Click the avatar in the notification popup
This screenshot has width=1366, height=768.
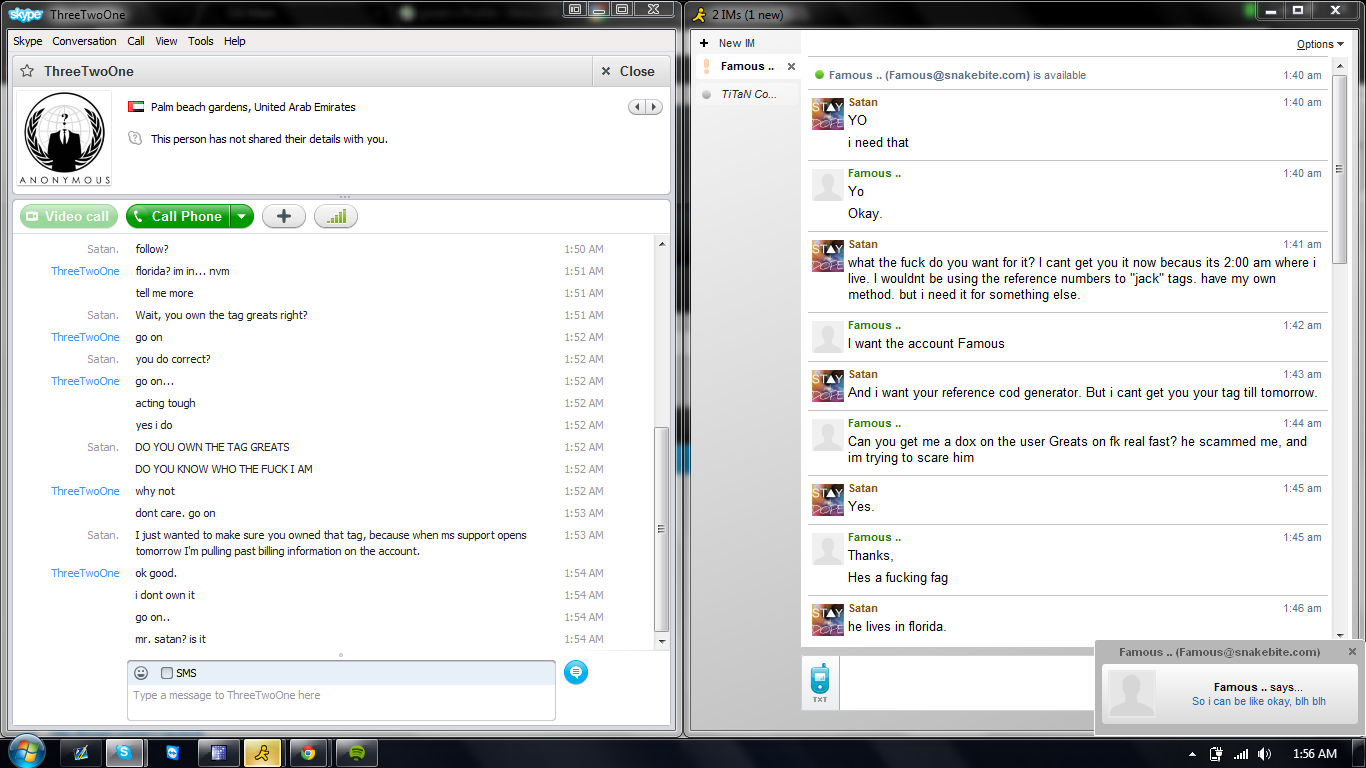(1132, 693)
